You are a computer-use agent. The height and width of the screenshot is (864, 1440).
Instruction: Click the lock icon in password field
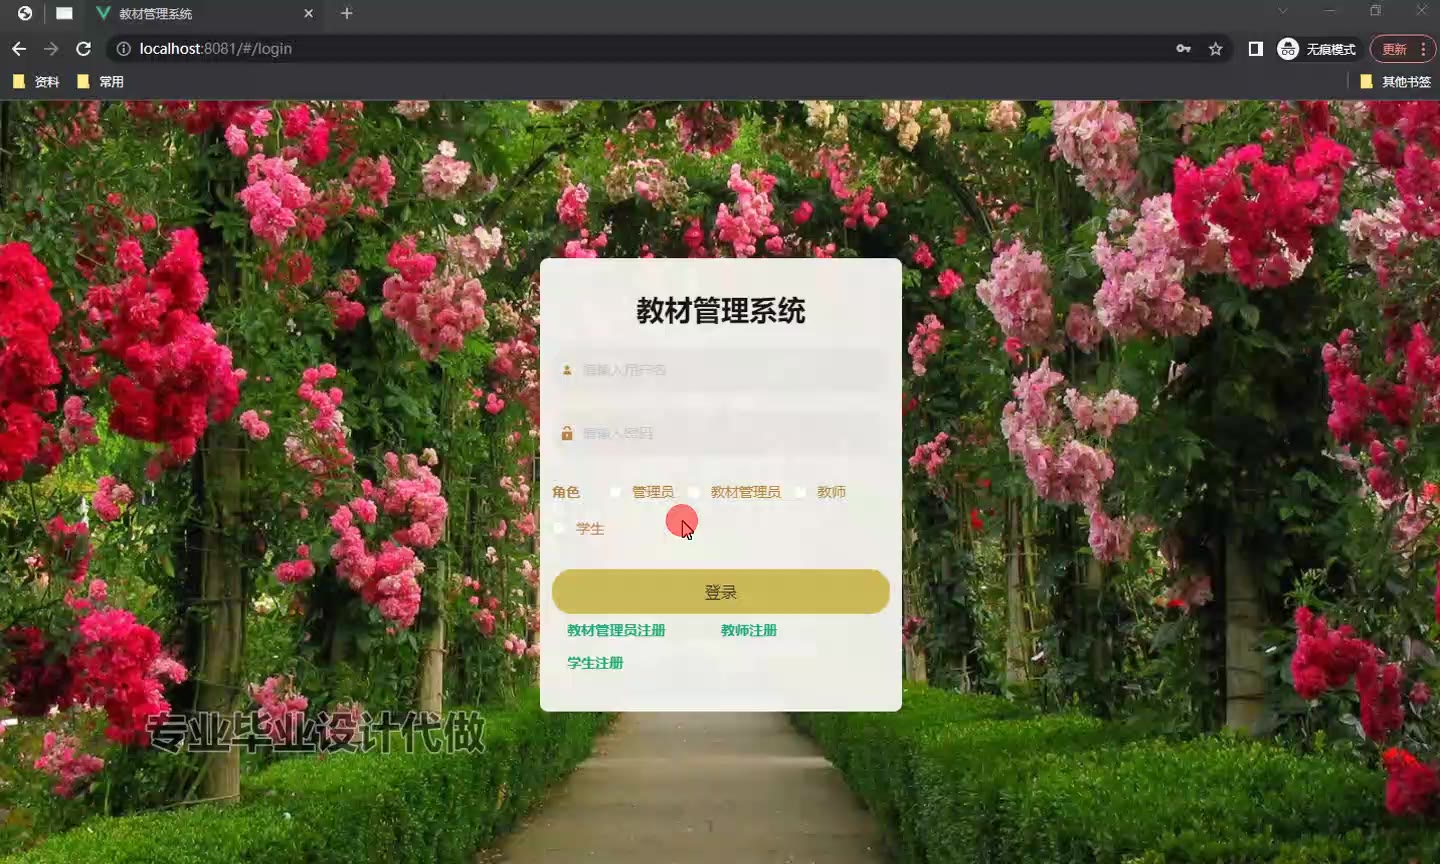pyautogui.click(x=567, y=433)
